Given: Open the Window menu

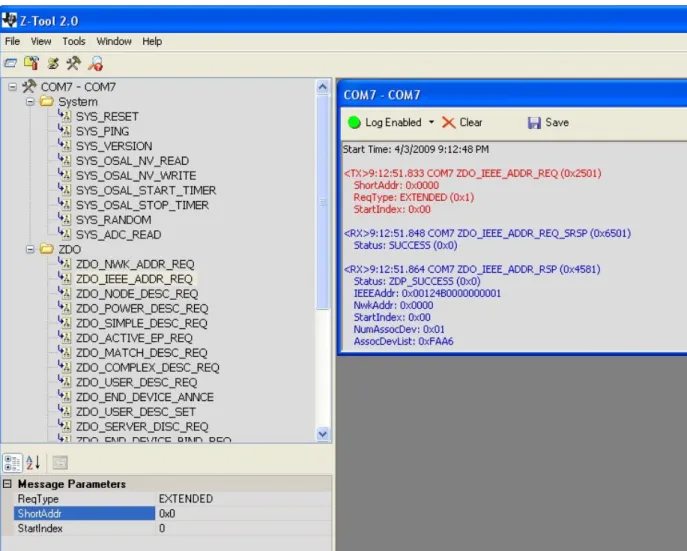Looking at the screenshot, I should tap(114, 41).
